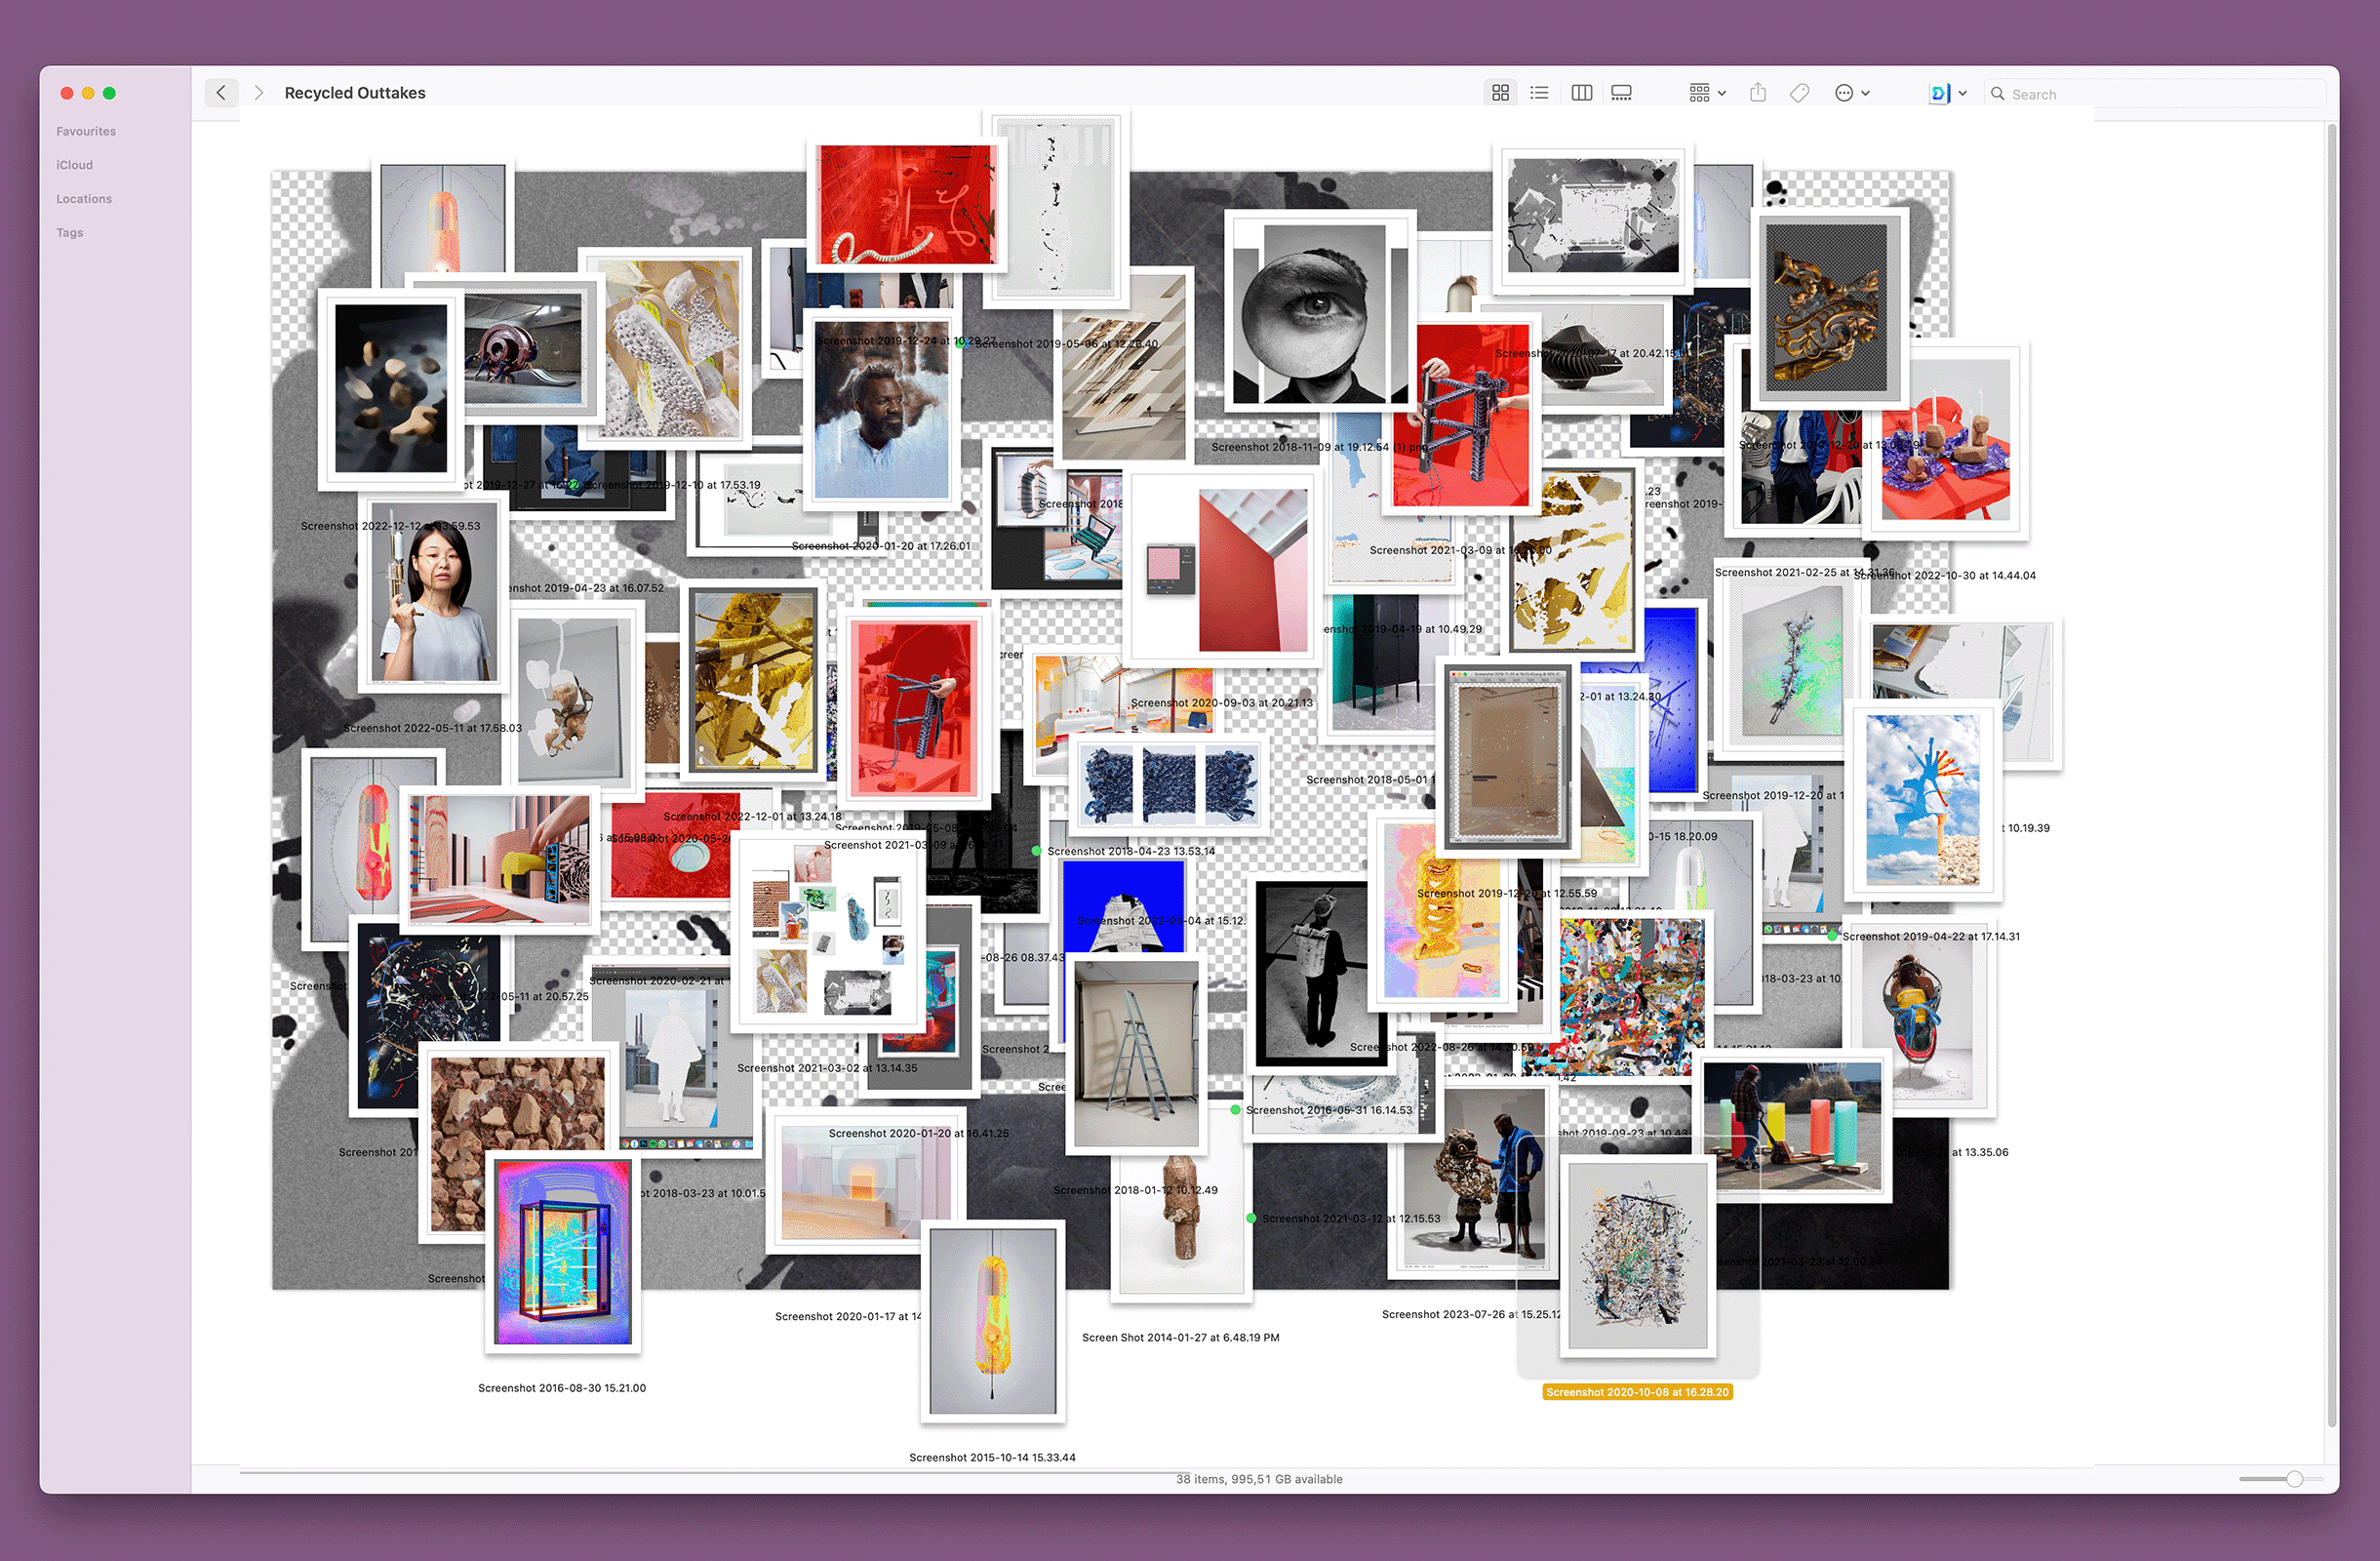Switch to gallery view
2380x1561 pixels.
[x=1621, y=93]
